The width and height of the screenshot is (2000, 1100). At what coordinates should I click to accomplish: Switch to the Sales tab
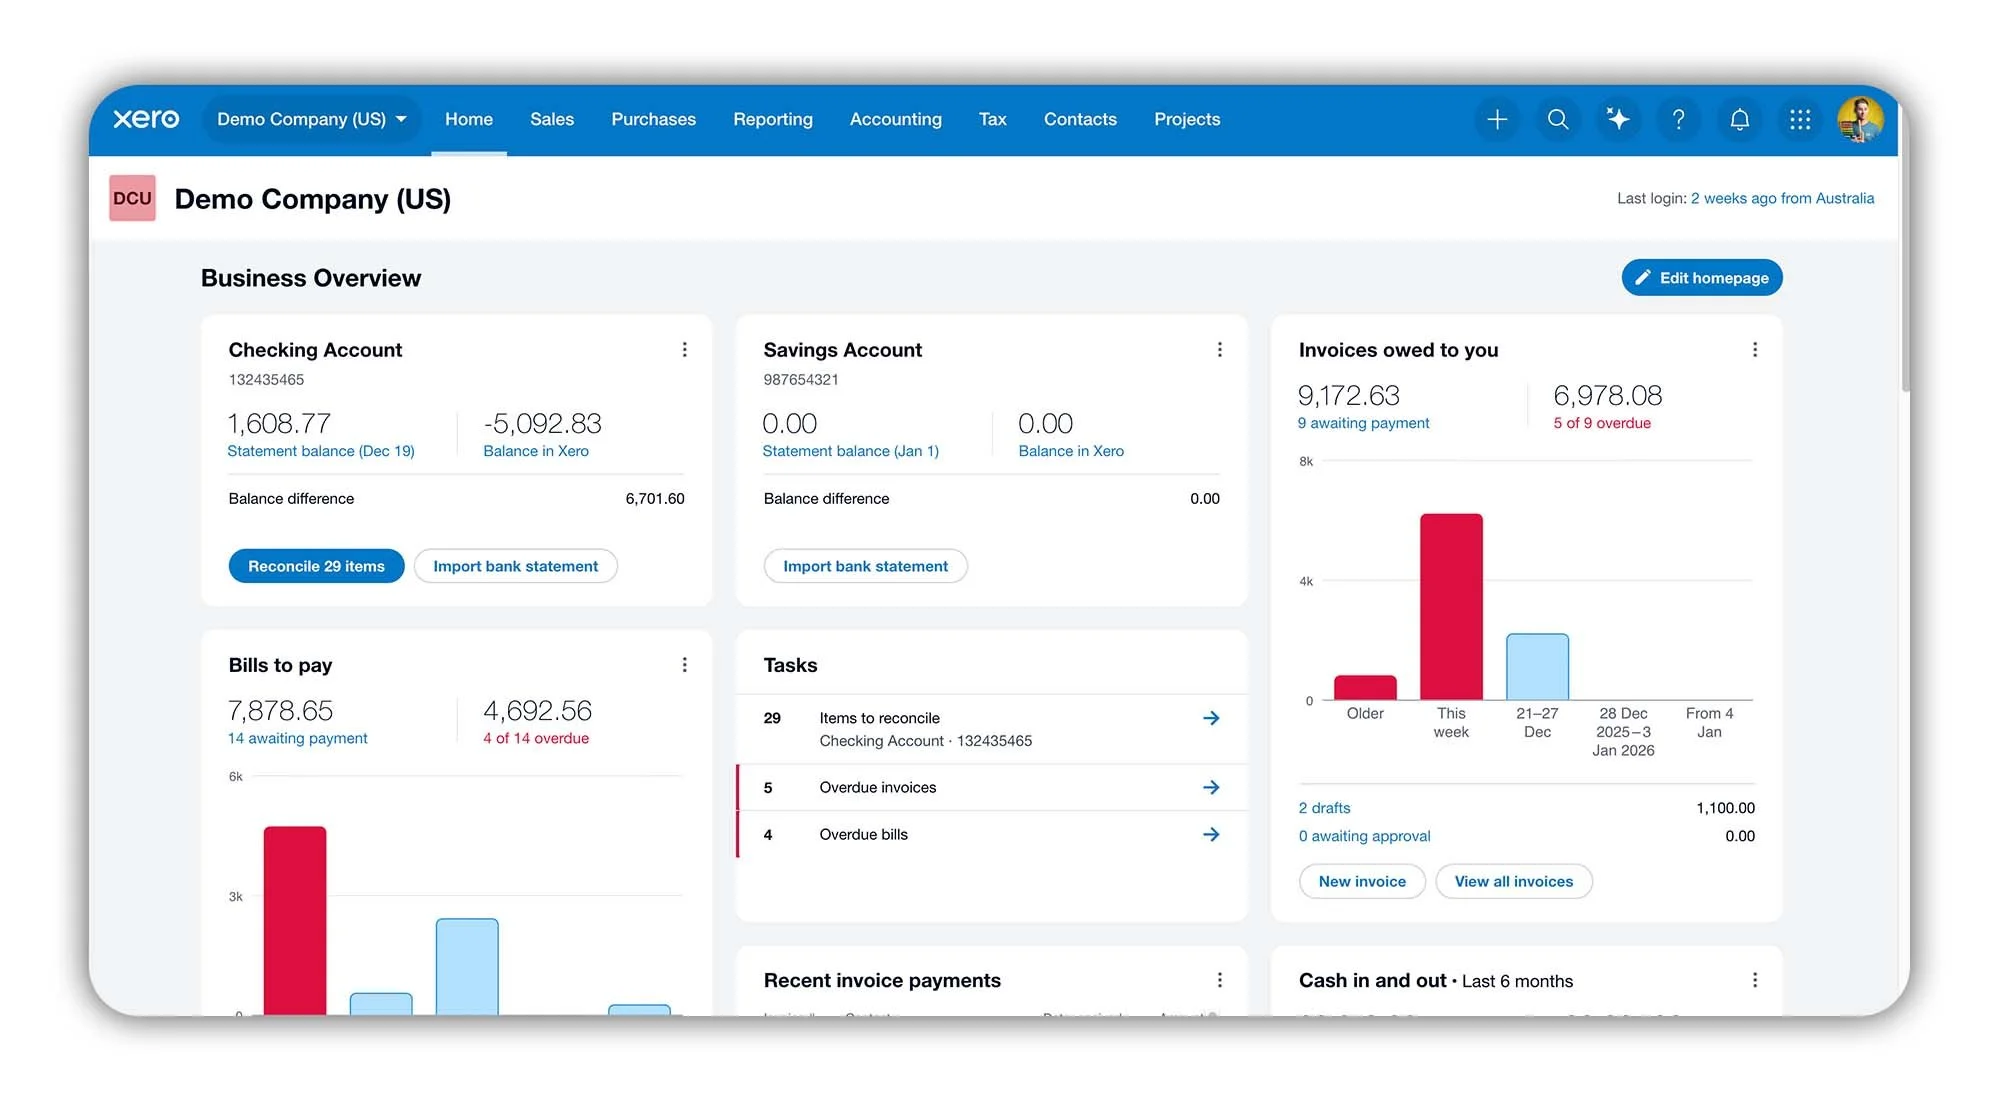(x=551, y=119)
